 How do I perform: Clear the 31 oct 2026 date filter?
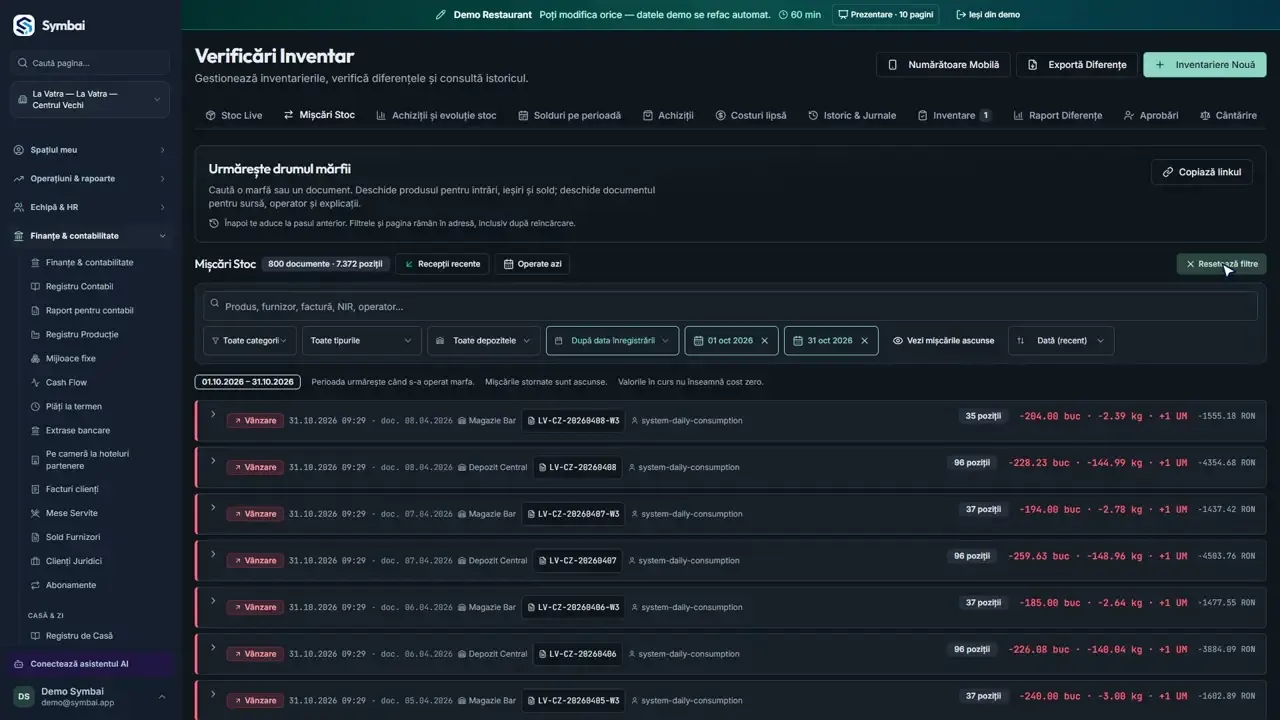click(x=865, y=341)
